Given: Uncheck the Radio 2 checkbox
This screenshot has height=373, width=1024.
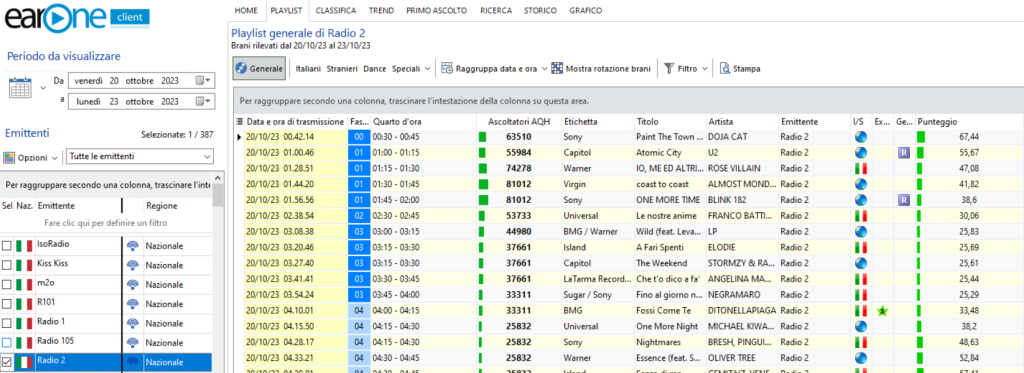Looking at the screenshot, I should click(7, 361).
